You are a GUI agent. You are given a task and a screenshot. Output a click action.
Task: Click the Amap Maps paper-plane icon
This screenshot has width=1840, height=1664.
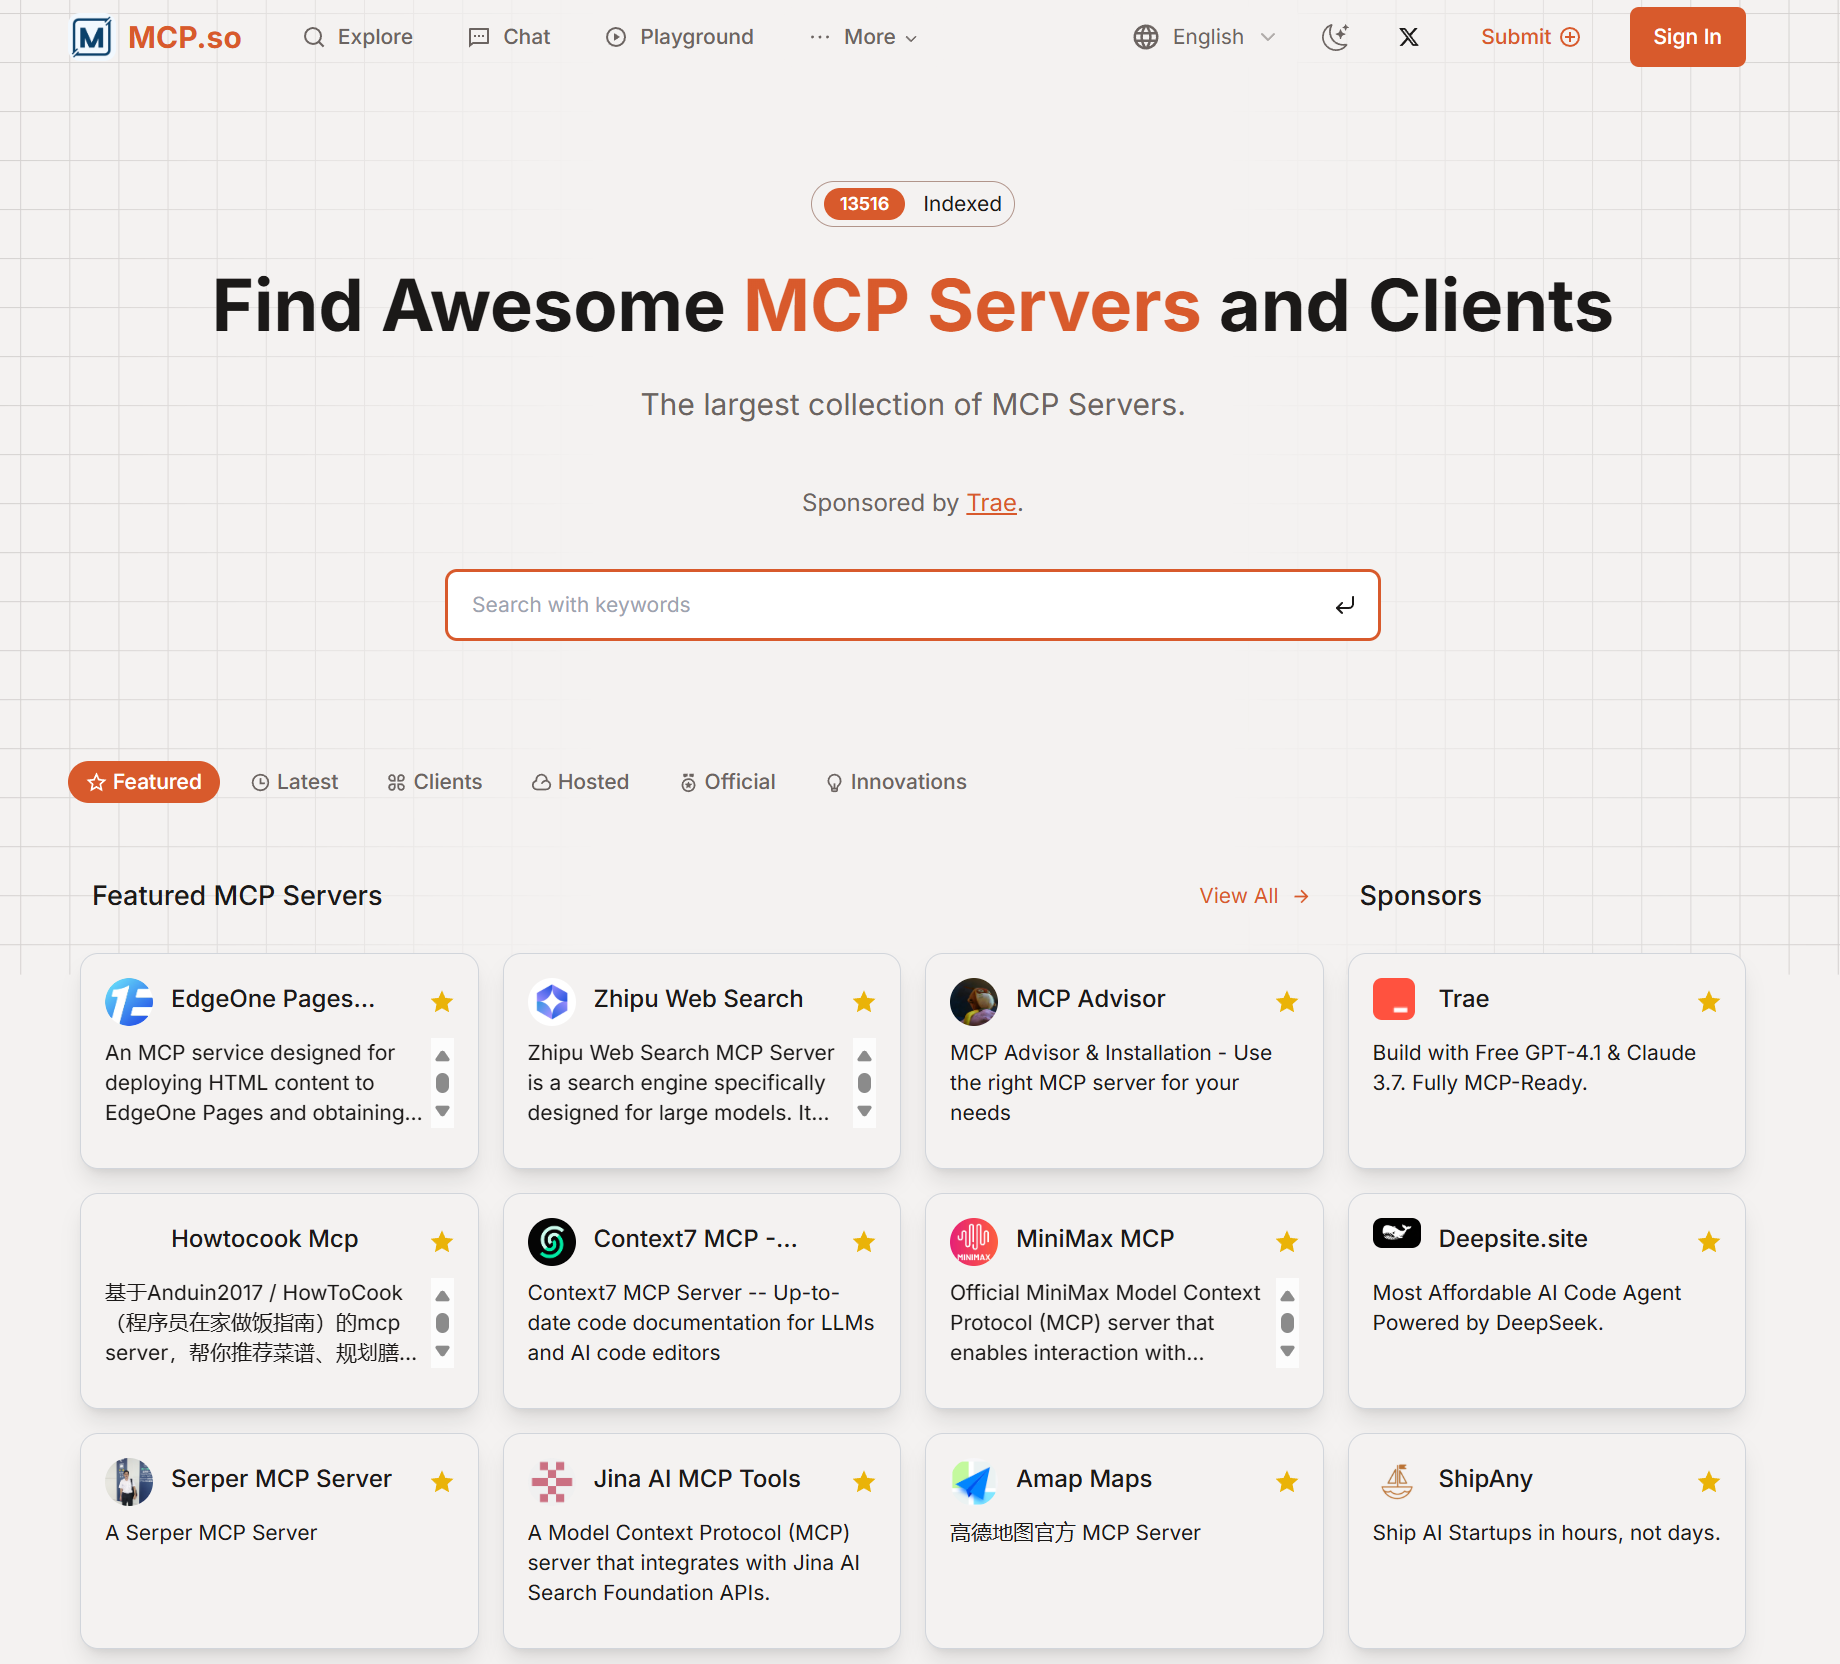pyautogui.click(x=974, y=1481)
